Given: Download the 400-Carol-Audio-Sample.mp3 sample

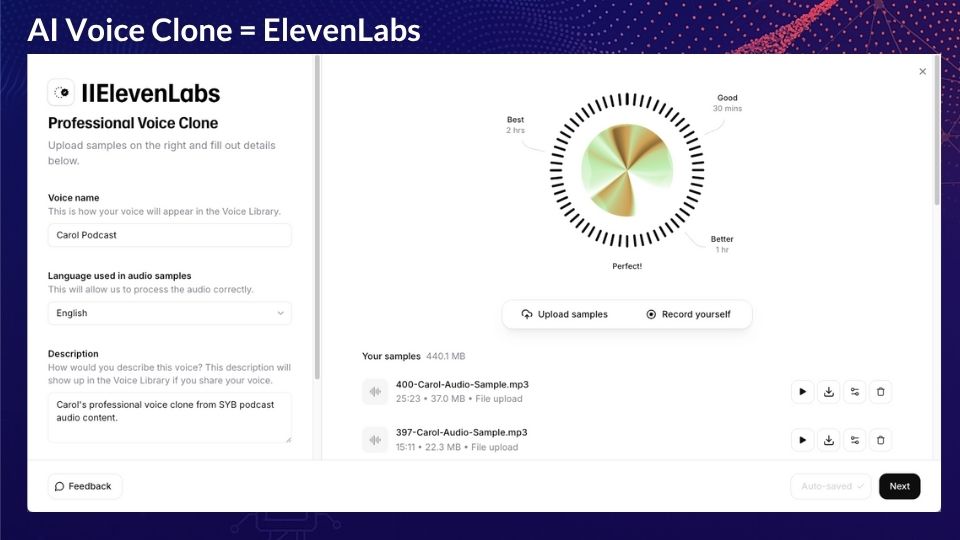Looking at the screenshot, I should point(828,392).
